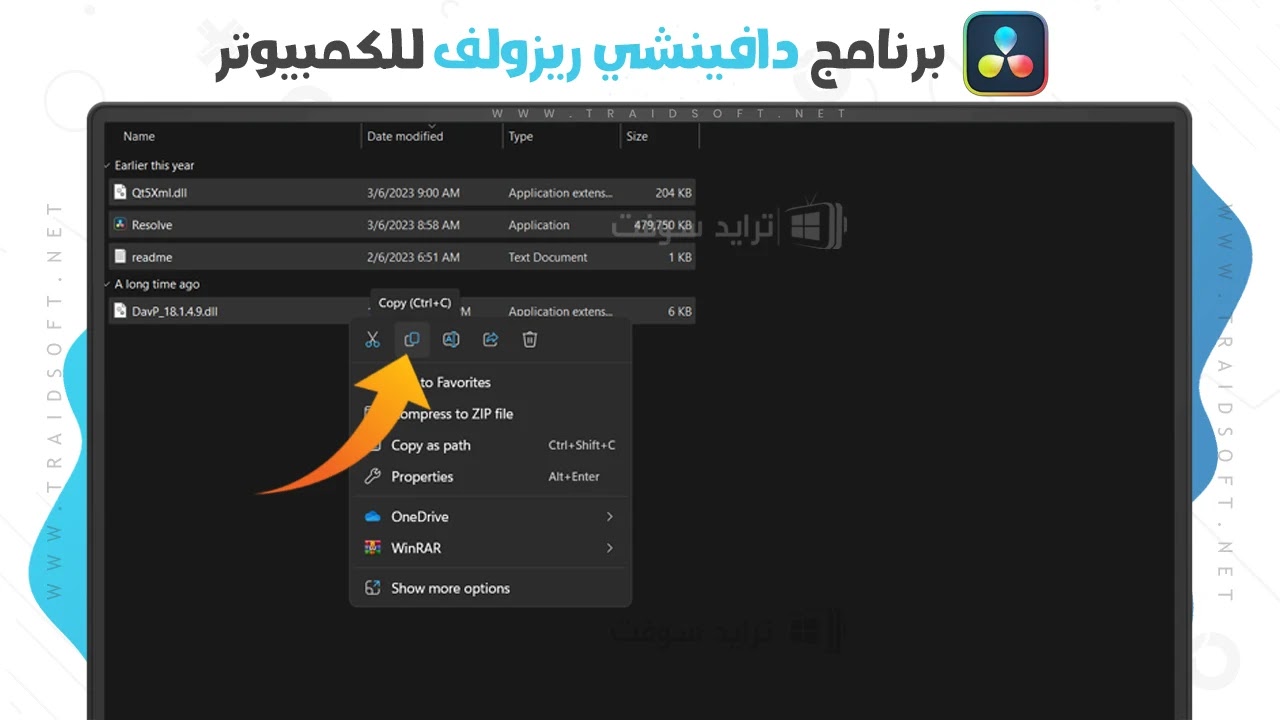The height and width of the screenshot is (720, 1280).
Task: Open Properties from the context menu
Action: 424,476
